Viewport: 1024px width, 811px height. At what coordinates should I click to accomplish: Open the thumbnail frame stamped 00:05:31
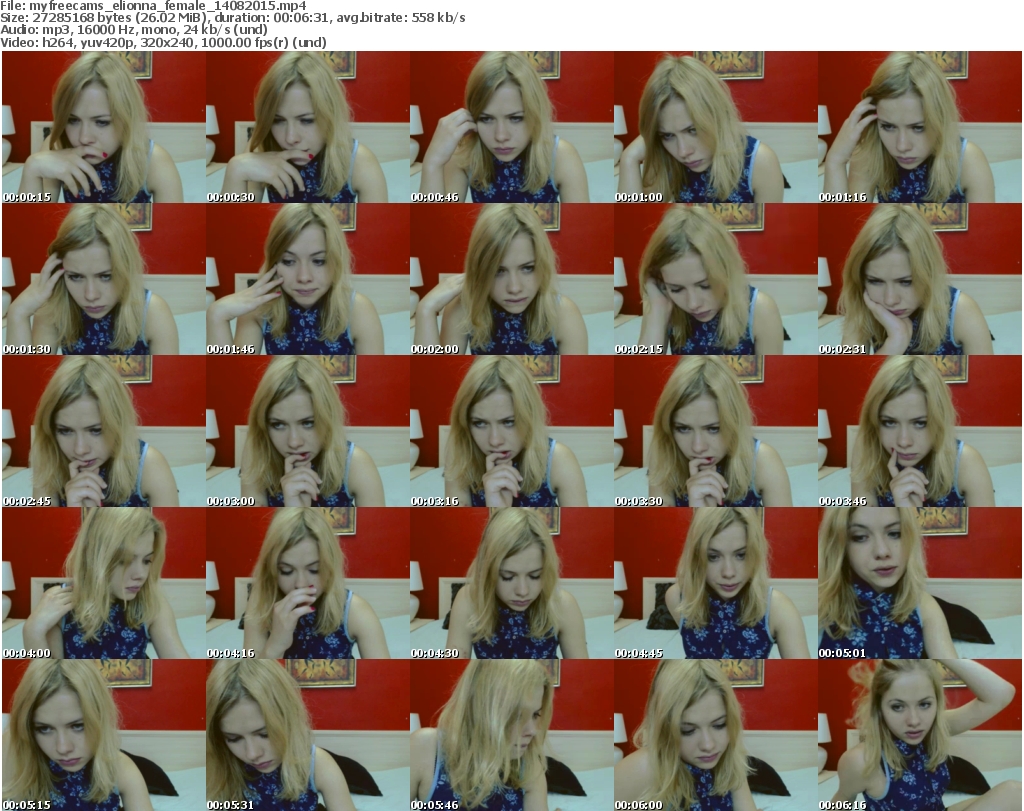(x=308, y=735)
